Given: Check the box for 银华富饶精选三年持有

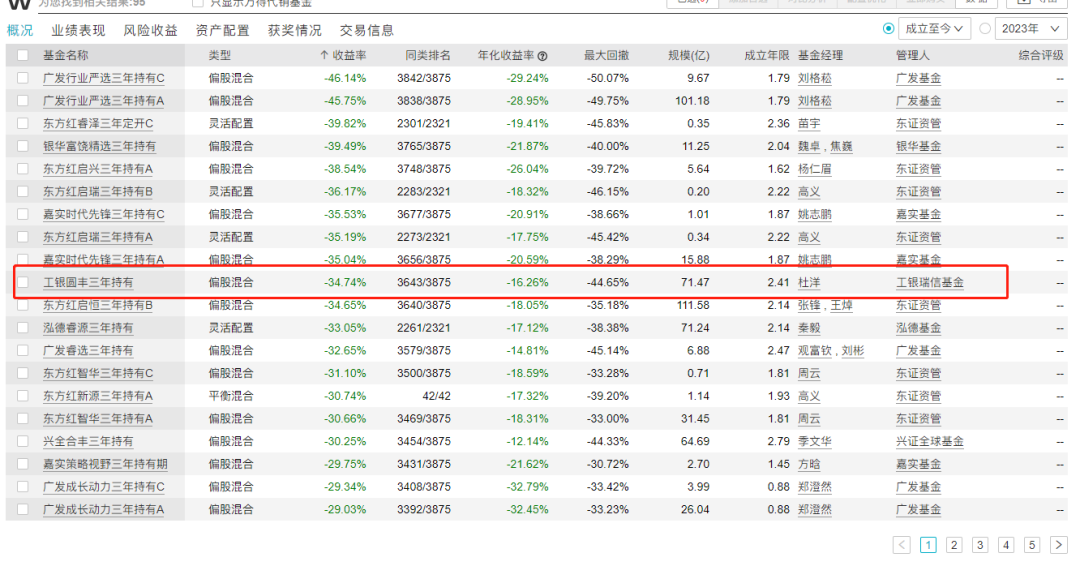Looking at the screenshot, I should coord(23,147).
